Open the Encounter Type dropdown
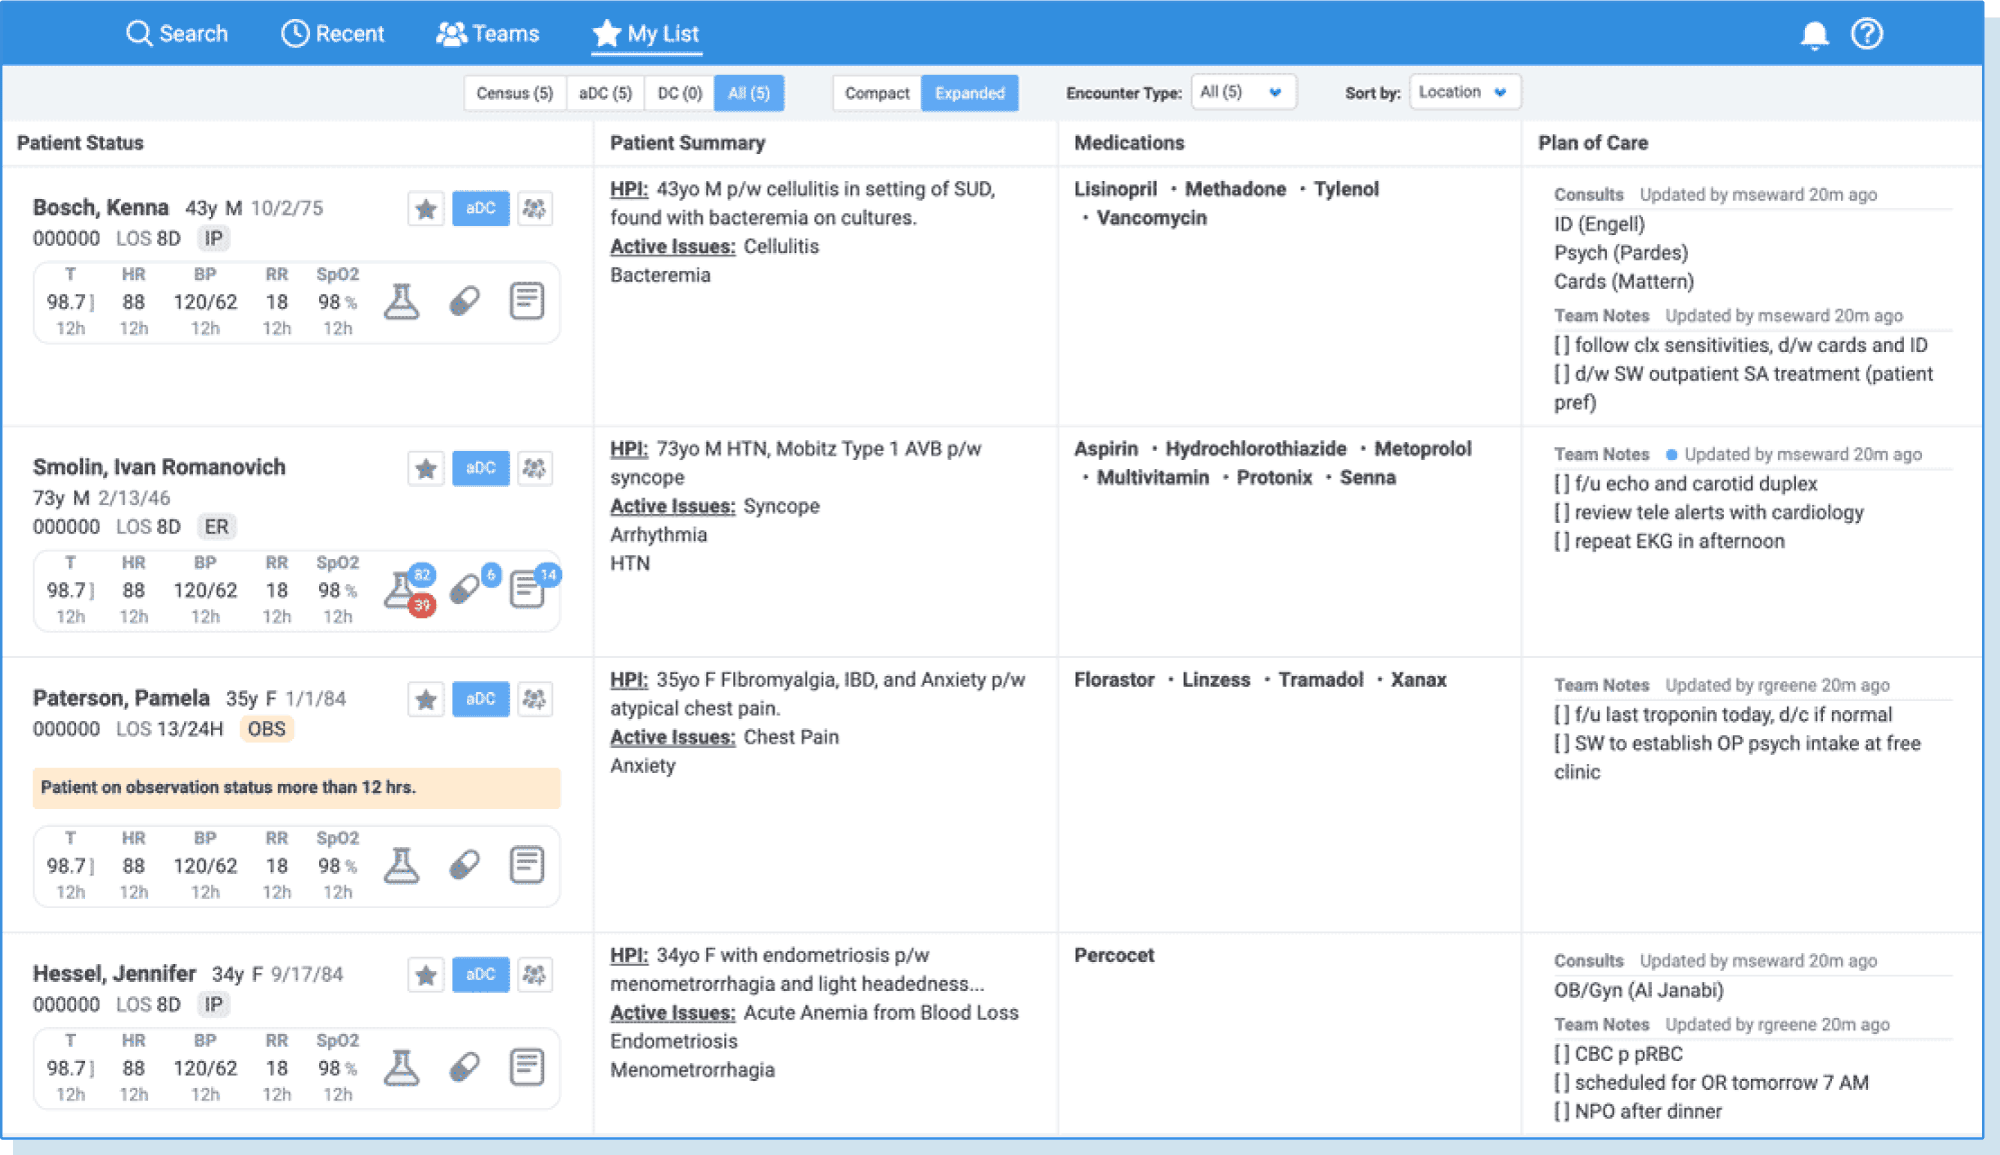Screen dimensions: 2000x1155 [x=1243, y=91]
